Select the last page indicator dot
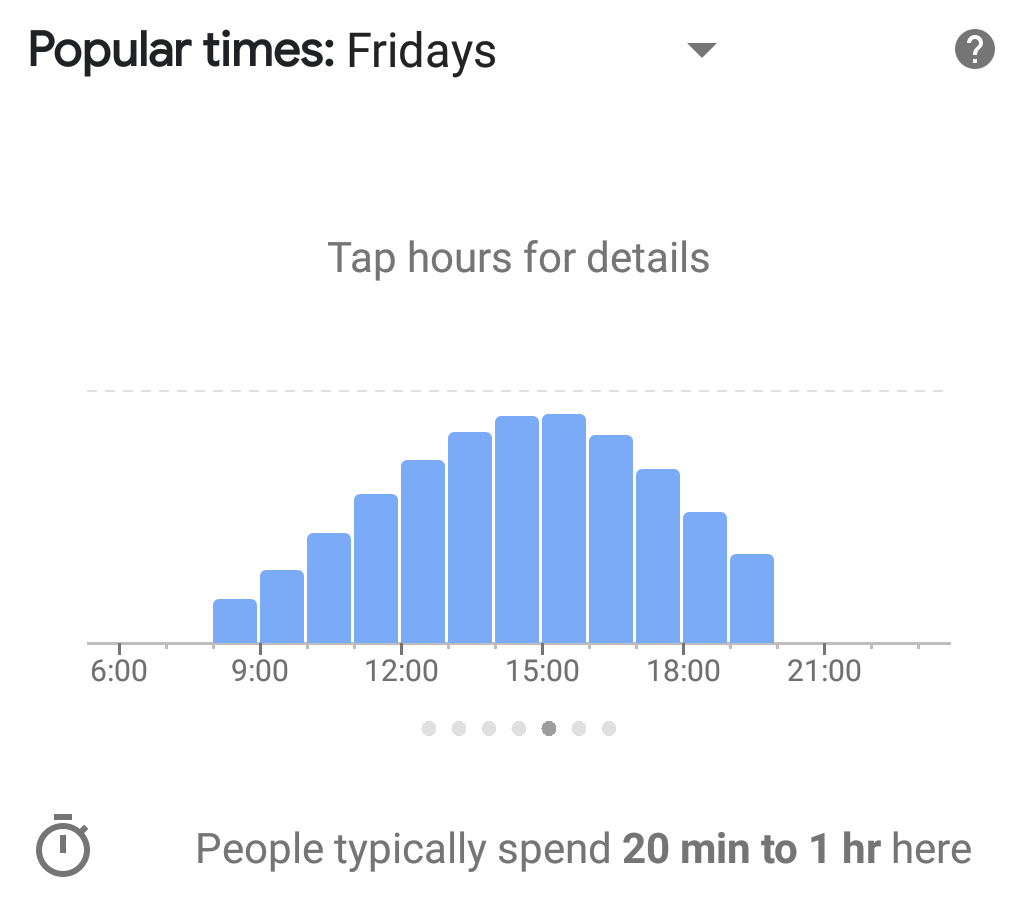Viewport: 1021px width, 897px height. (x=609, y=729)
